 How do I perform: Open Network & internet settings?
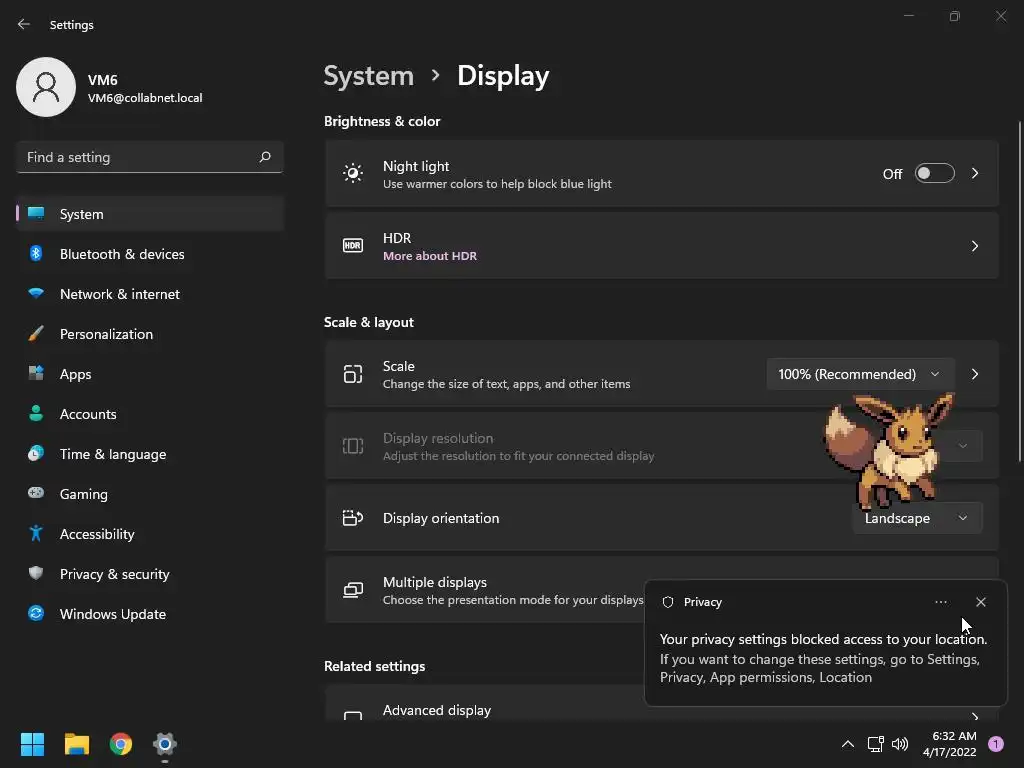pyautogui.click(x=119, y=294)
